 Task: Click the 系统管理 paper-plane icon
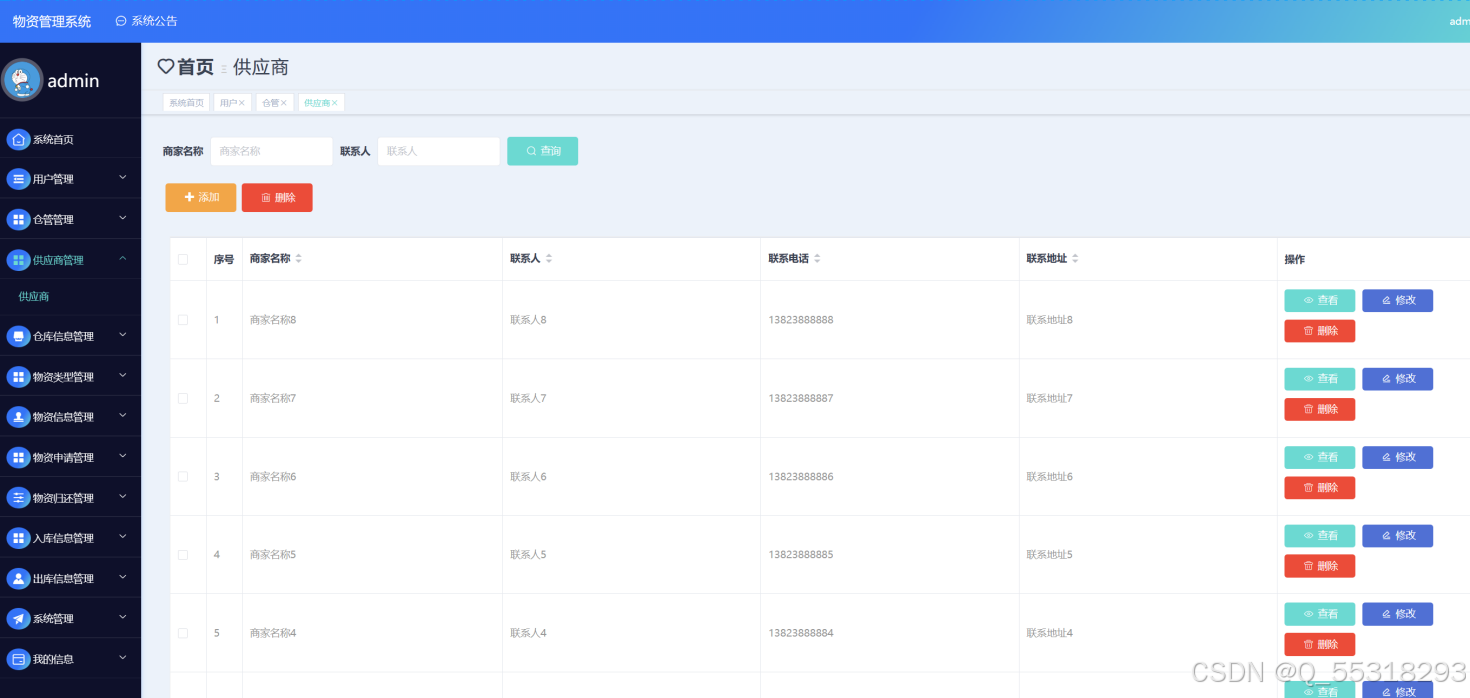click(18, 619)
